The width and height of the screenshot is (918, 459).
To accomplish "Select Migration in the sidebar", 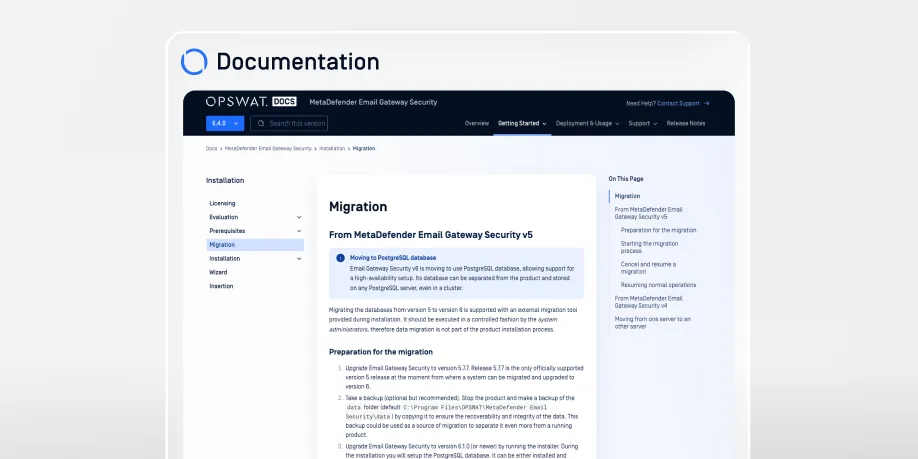I will pyautogui.click(x=255, y=245).
